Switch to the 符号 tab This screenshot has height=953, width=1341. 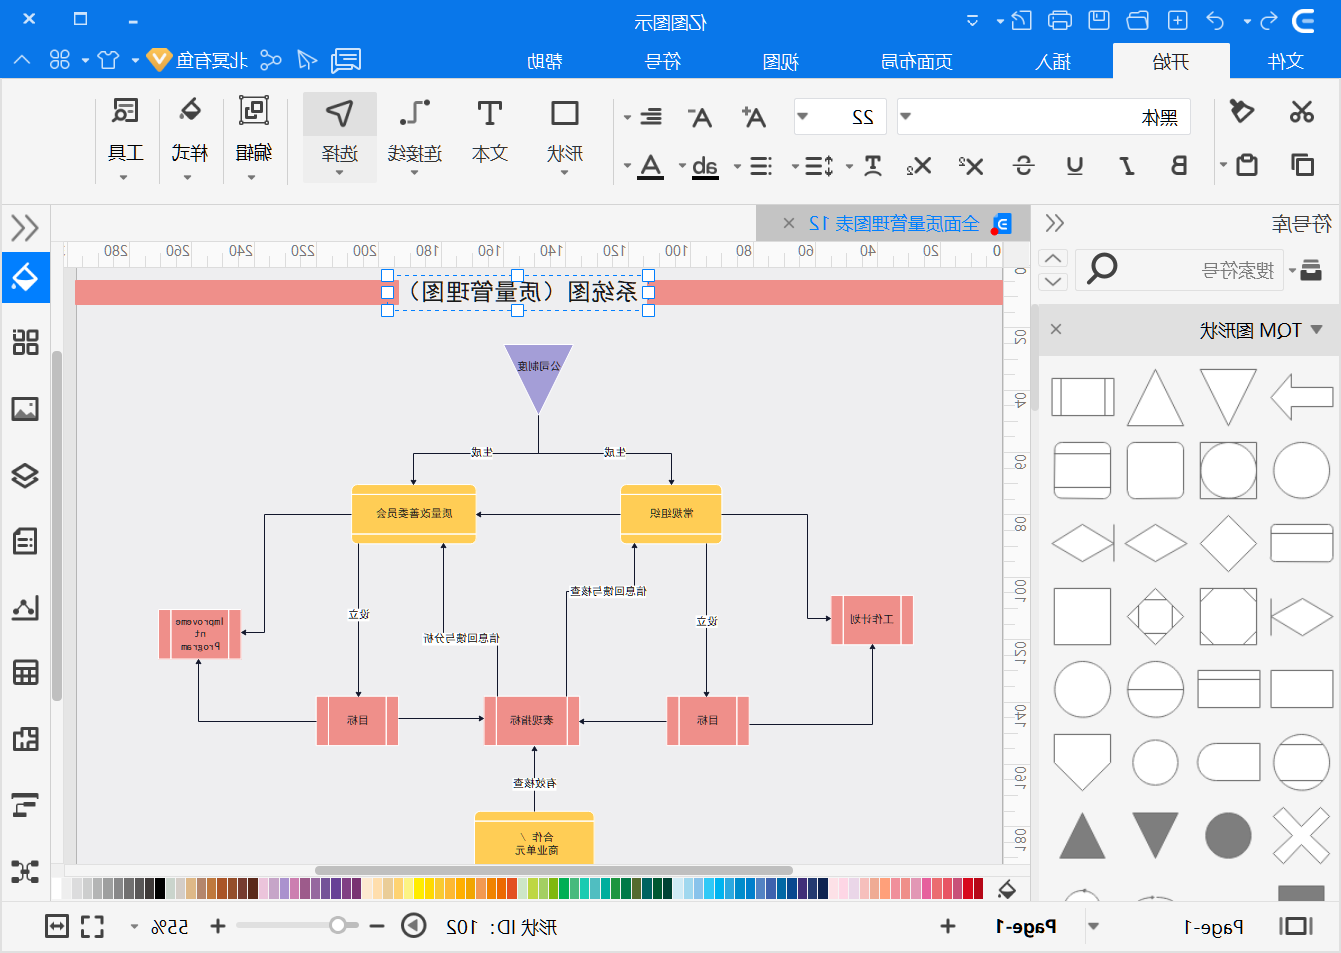663,61
